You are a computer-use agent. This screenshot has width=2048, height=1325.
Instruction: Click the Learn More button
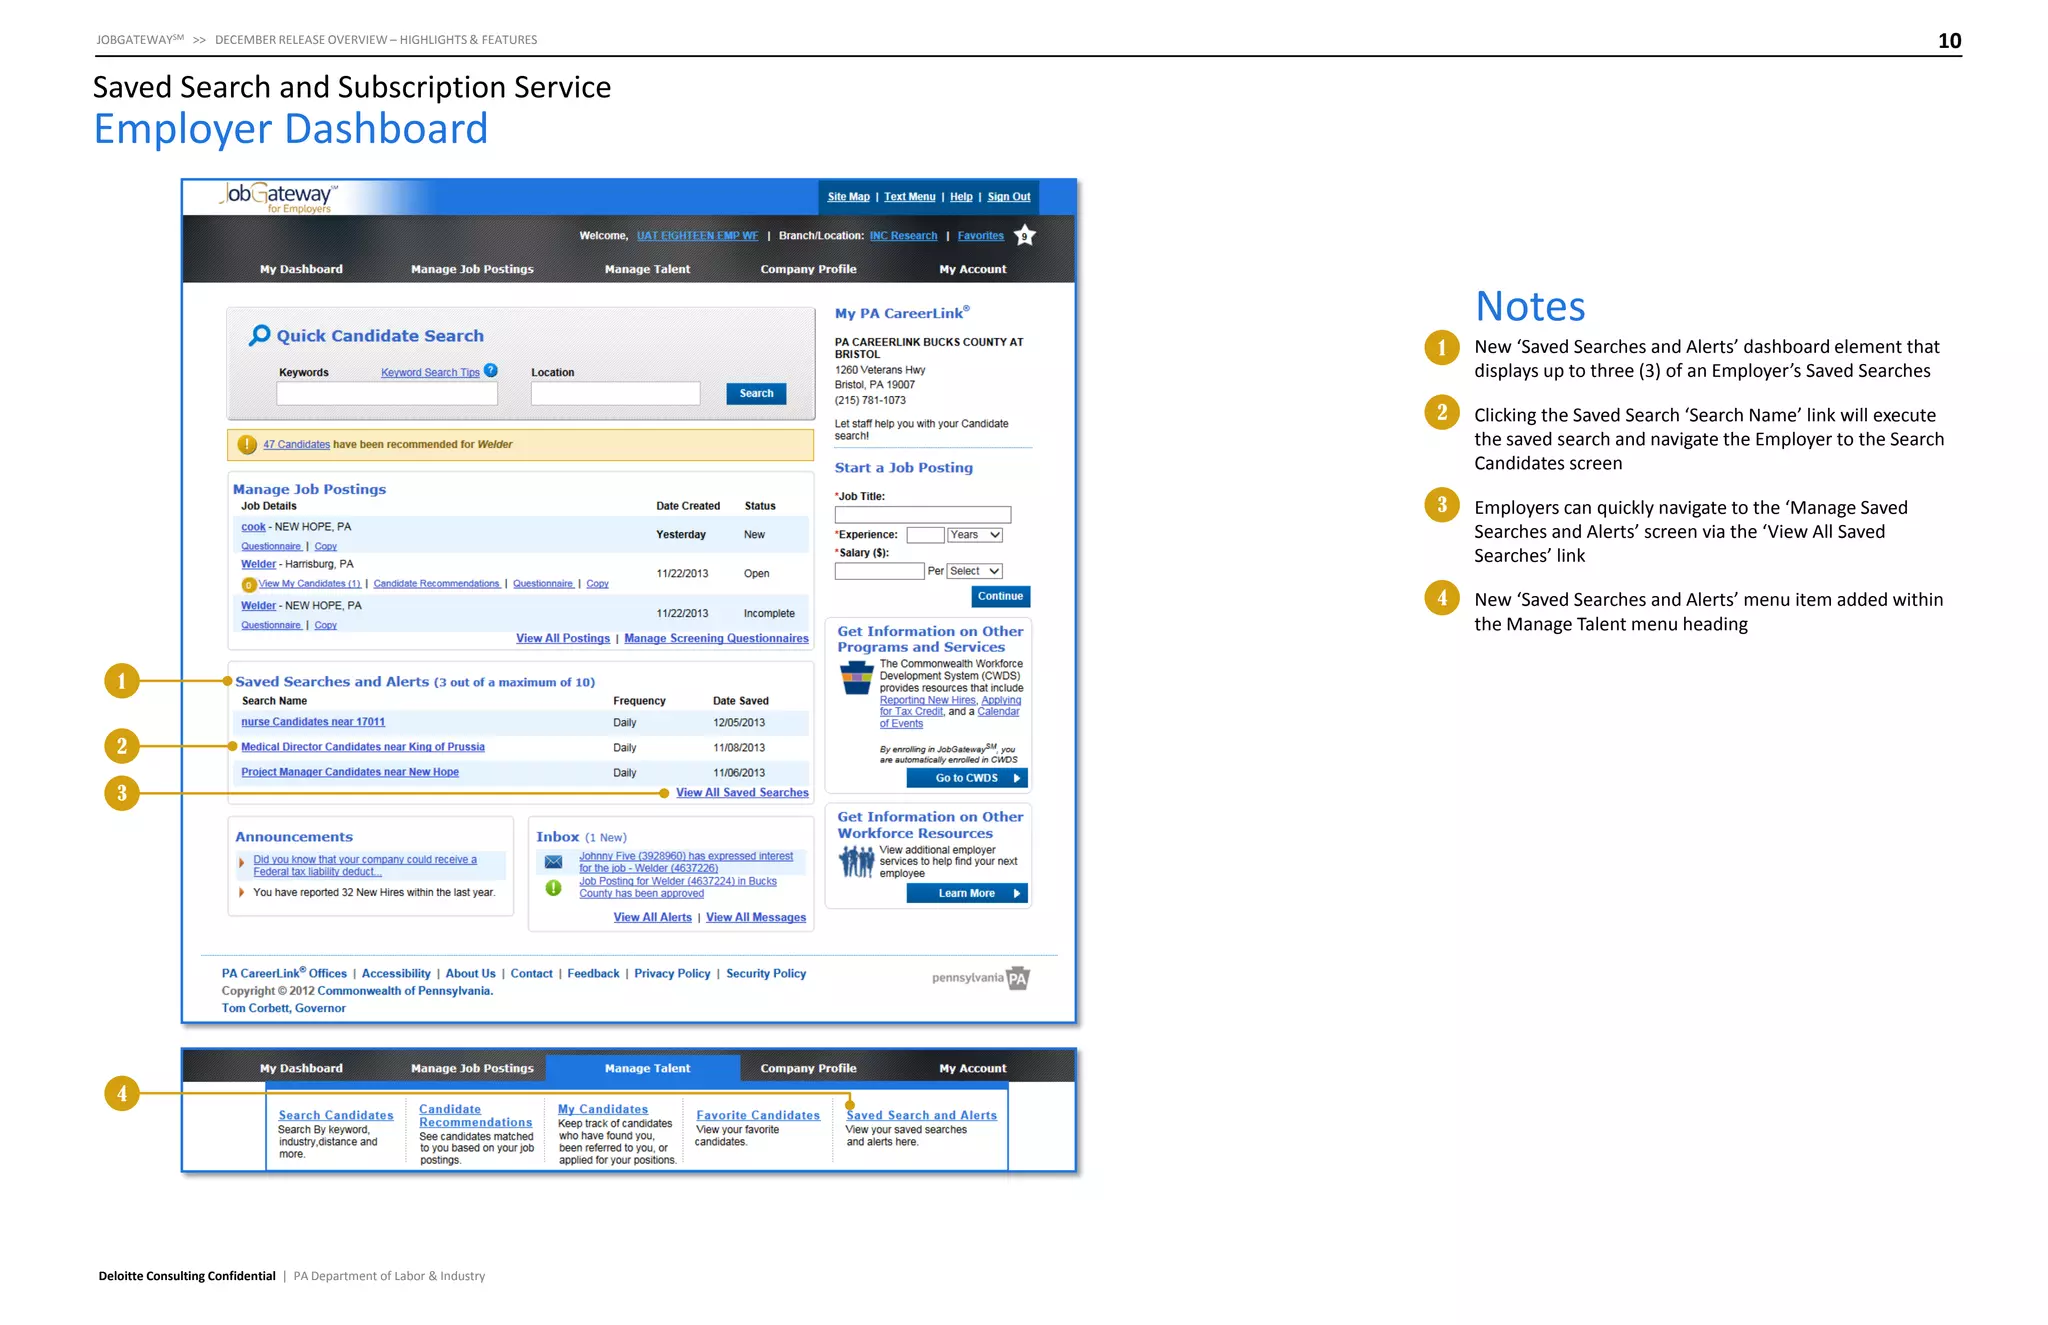[967, 893]
